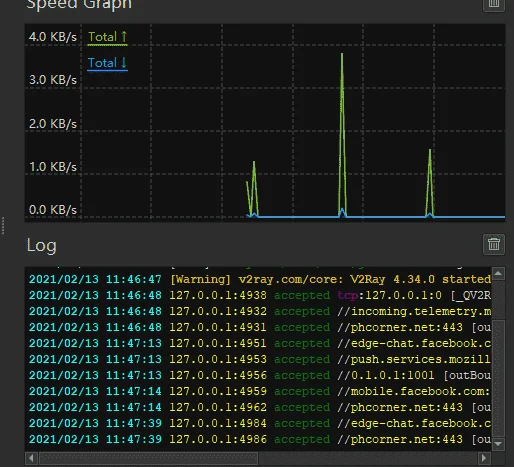Click the panel splitter handle on left edge
514x467 pixels.
coord(3,226)
